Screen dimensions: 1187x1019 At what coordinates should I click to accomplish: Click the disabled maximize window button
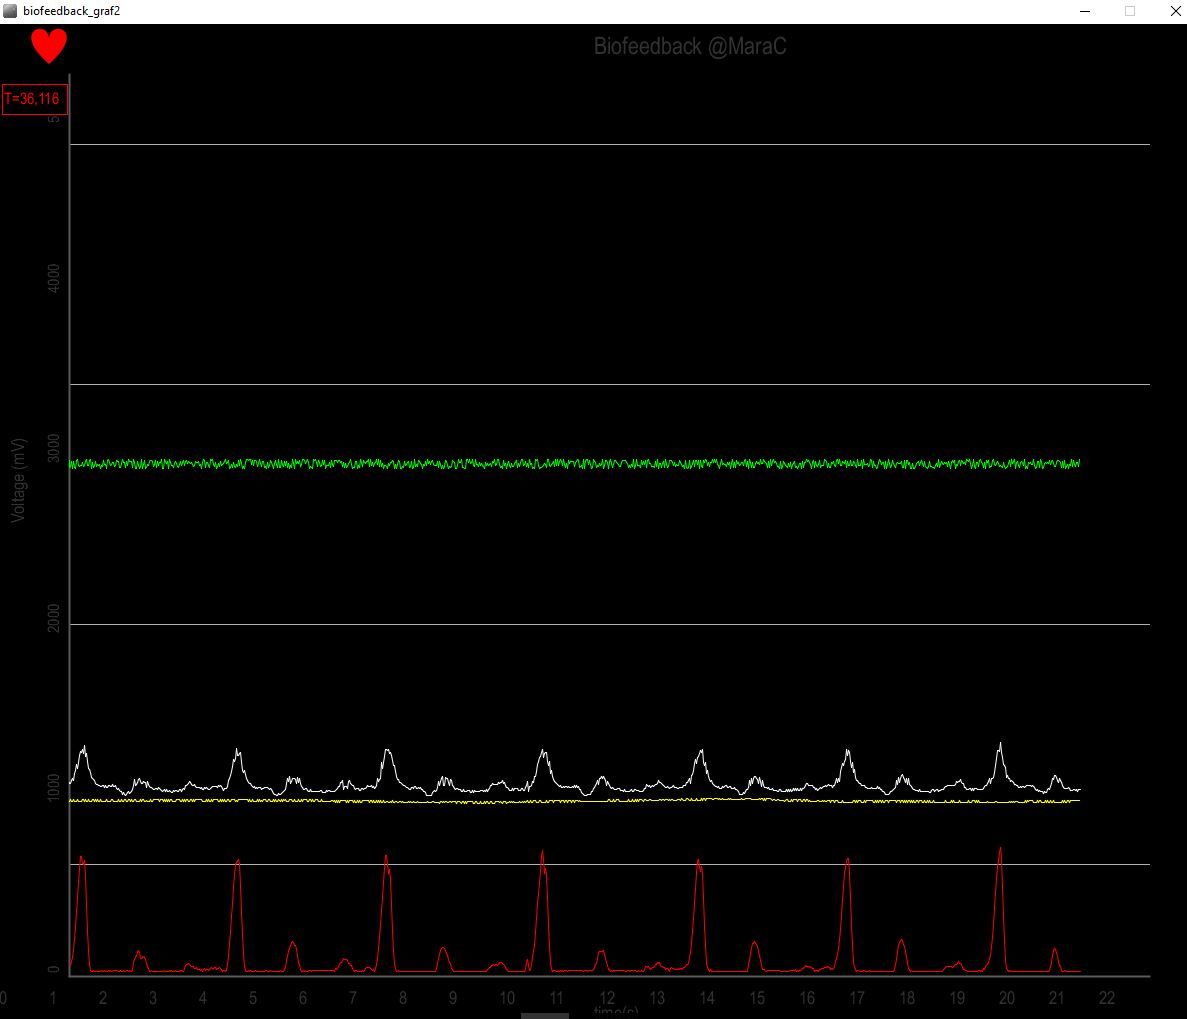(x=1130, y=11)
